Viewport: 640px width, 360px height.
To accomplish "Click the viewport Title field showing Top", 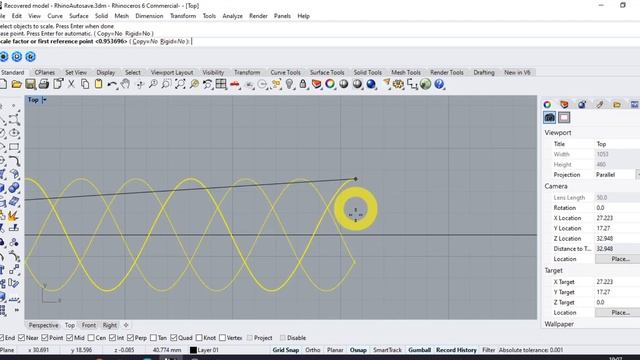I will 617,144.
